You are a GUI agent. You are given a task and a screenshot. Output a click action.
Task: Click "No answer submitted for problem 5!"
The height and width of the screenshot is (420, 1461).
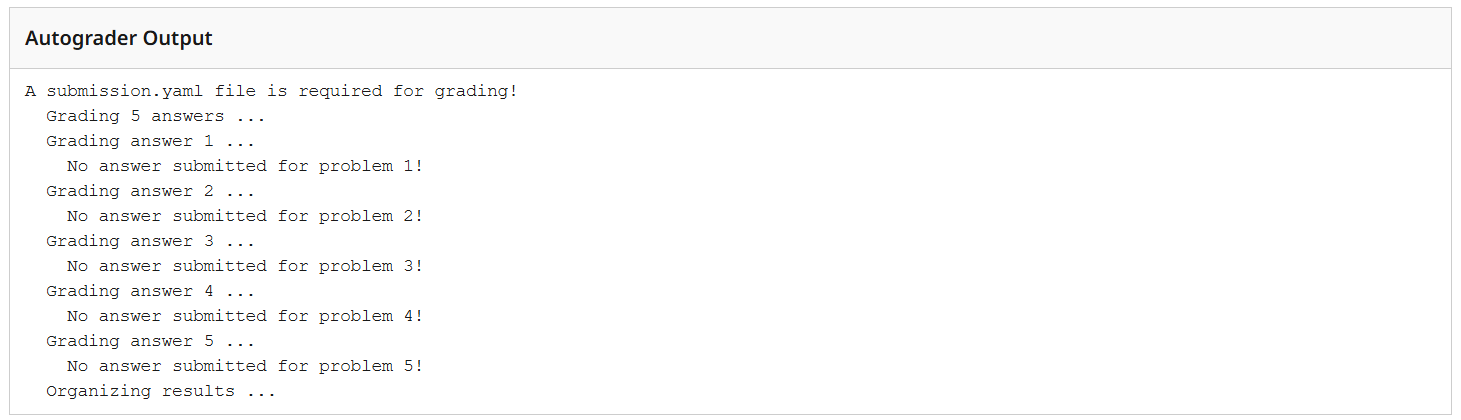245,366
